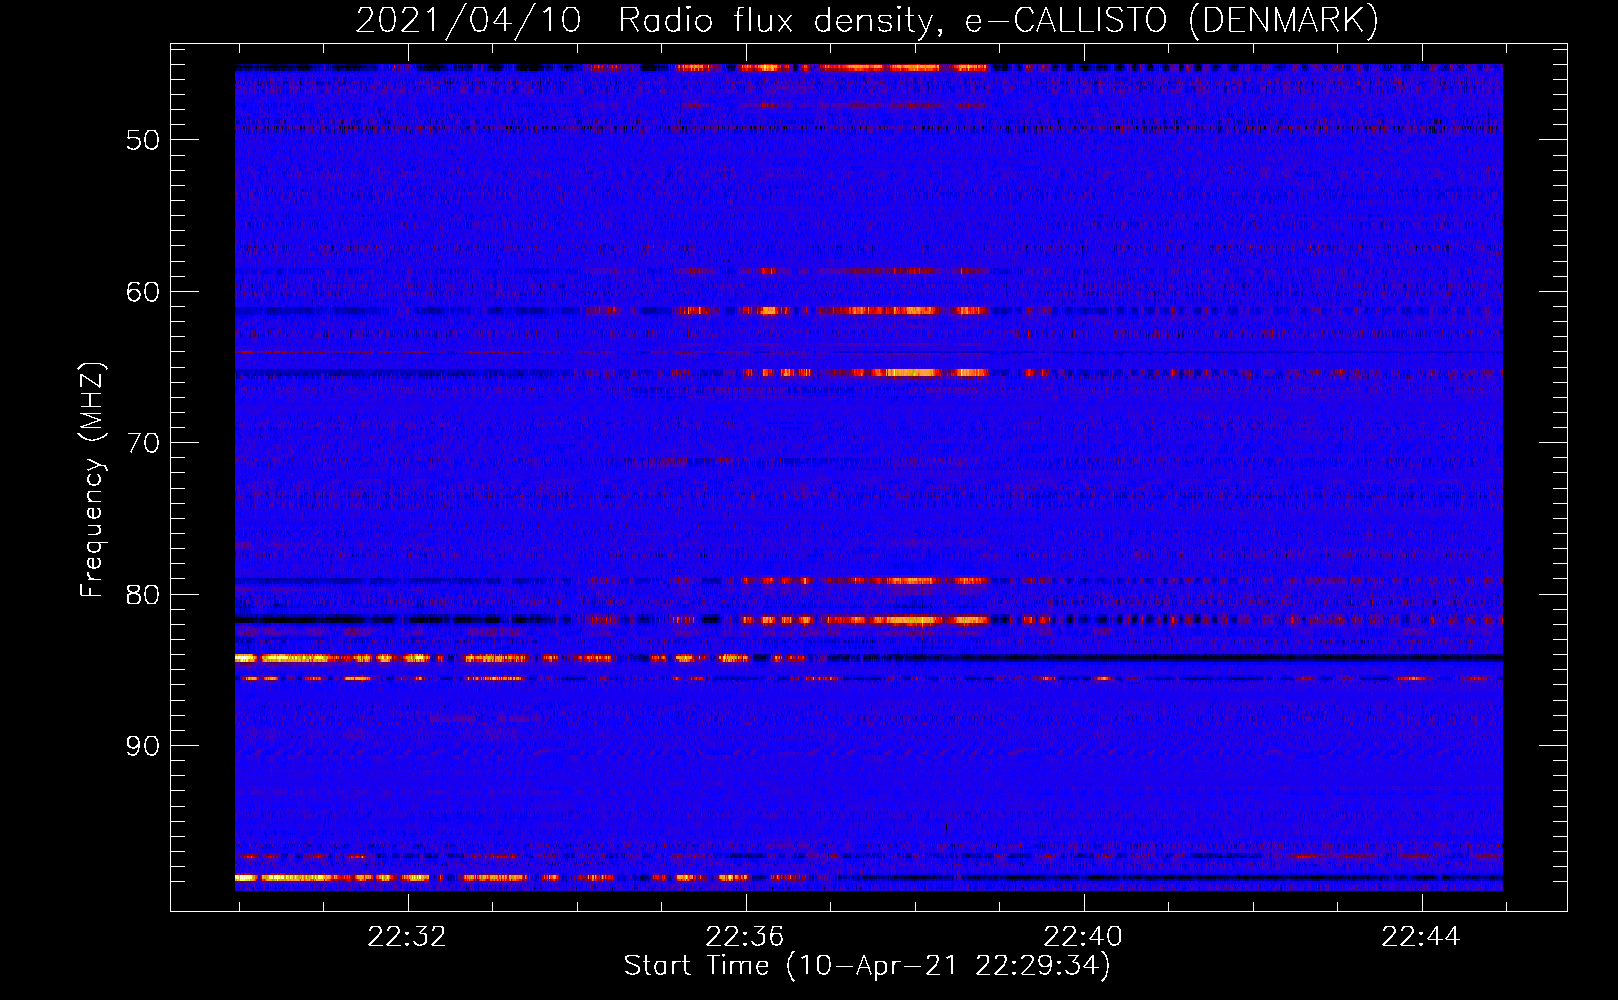Click the 60 frequency tick label
1618x1000 pixels.
click(143, 292)
